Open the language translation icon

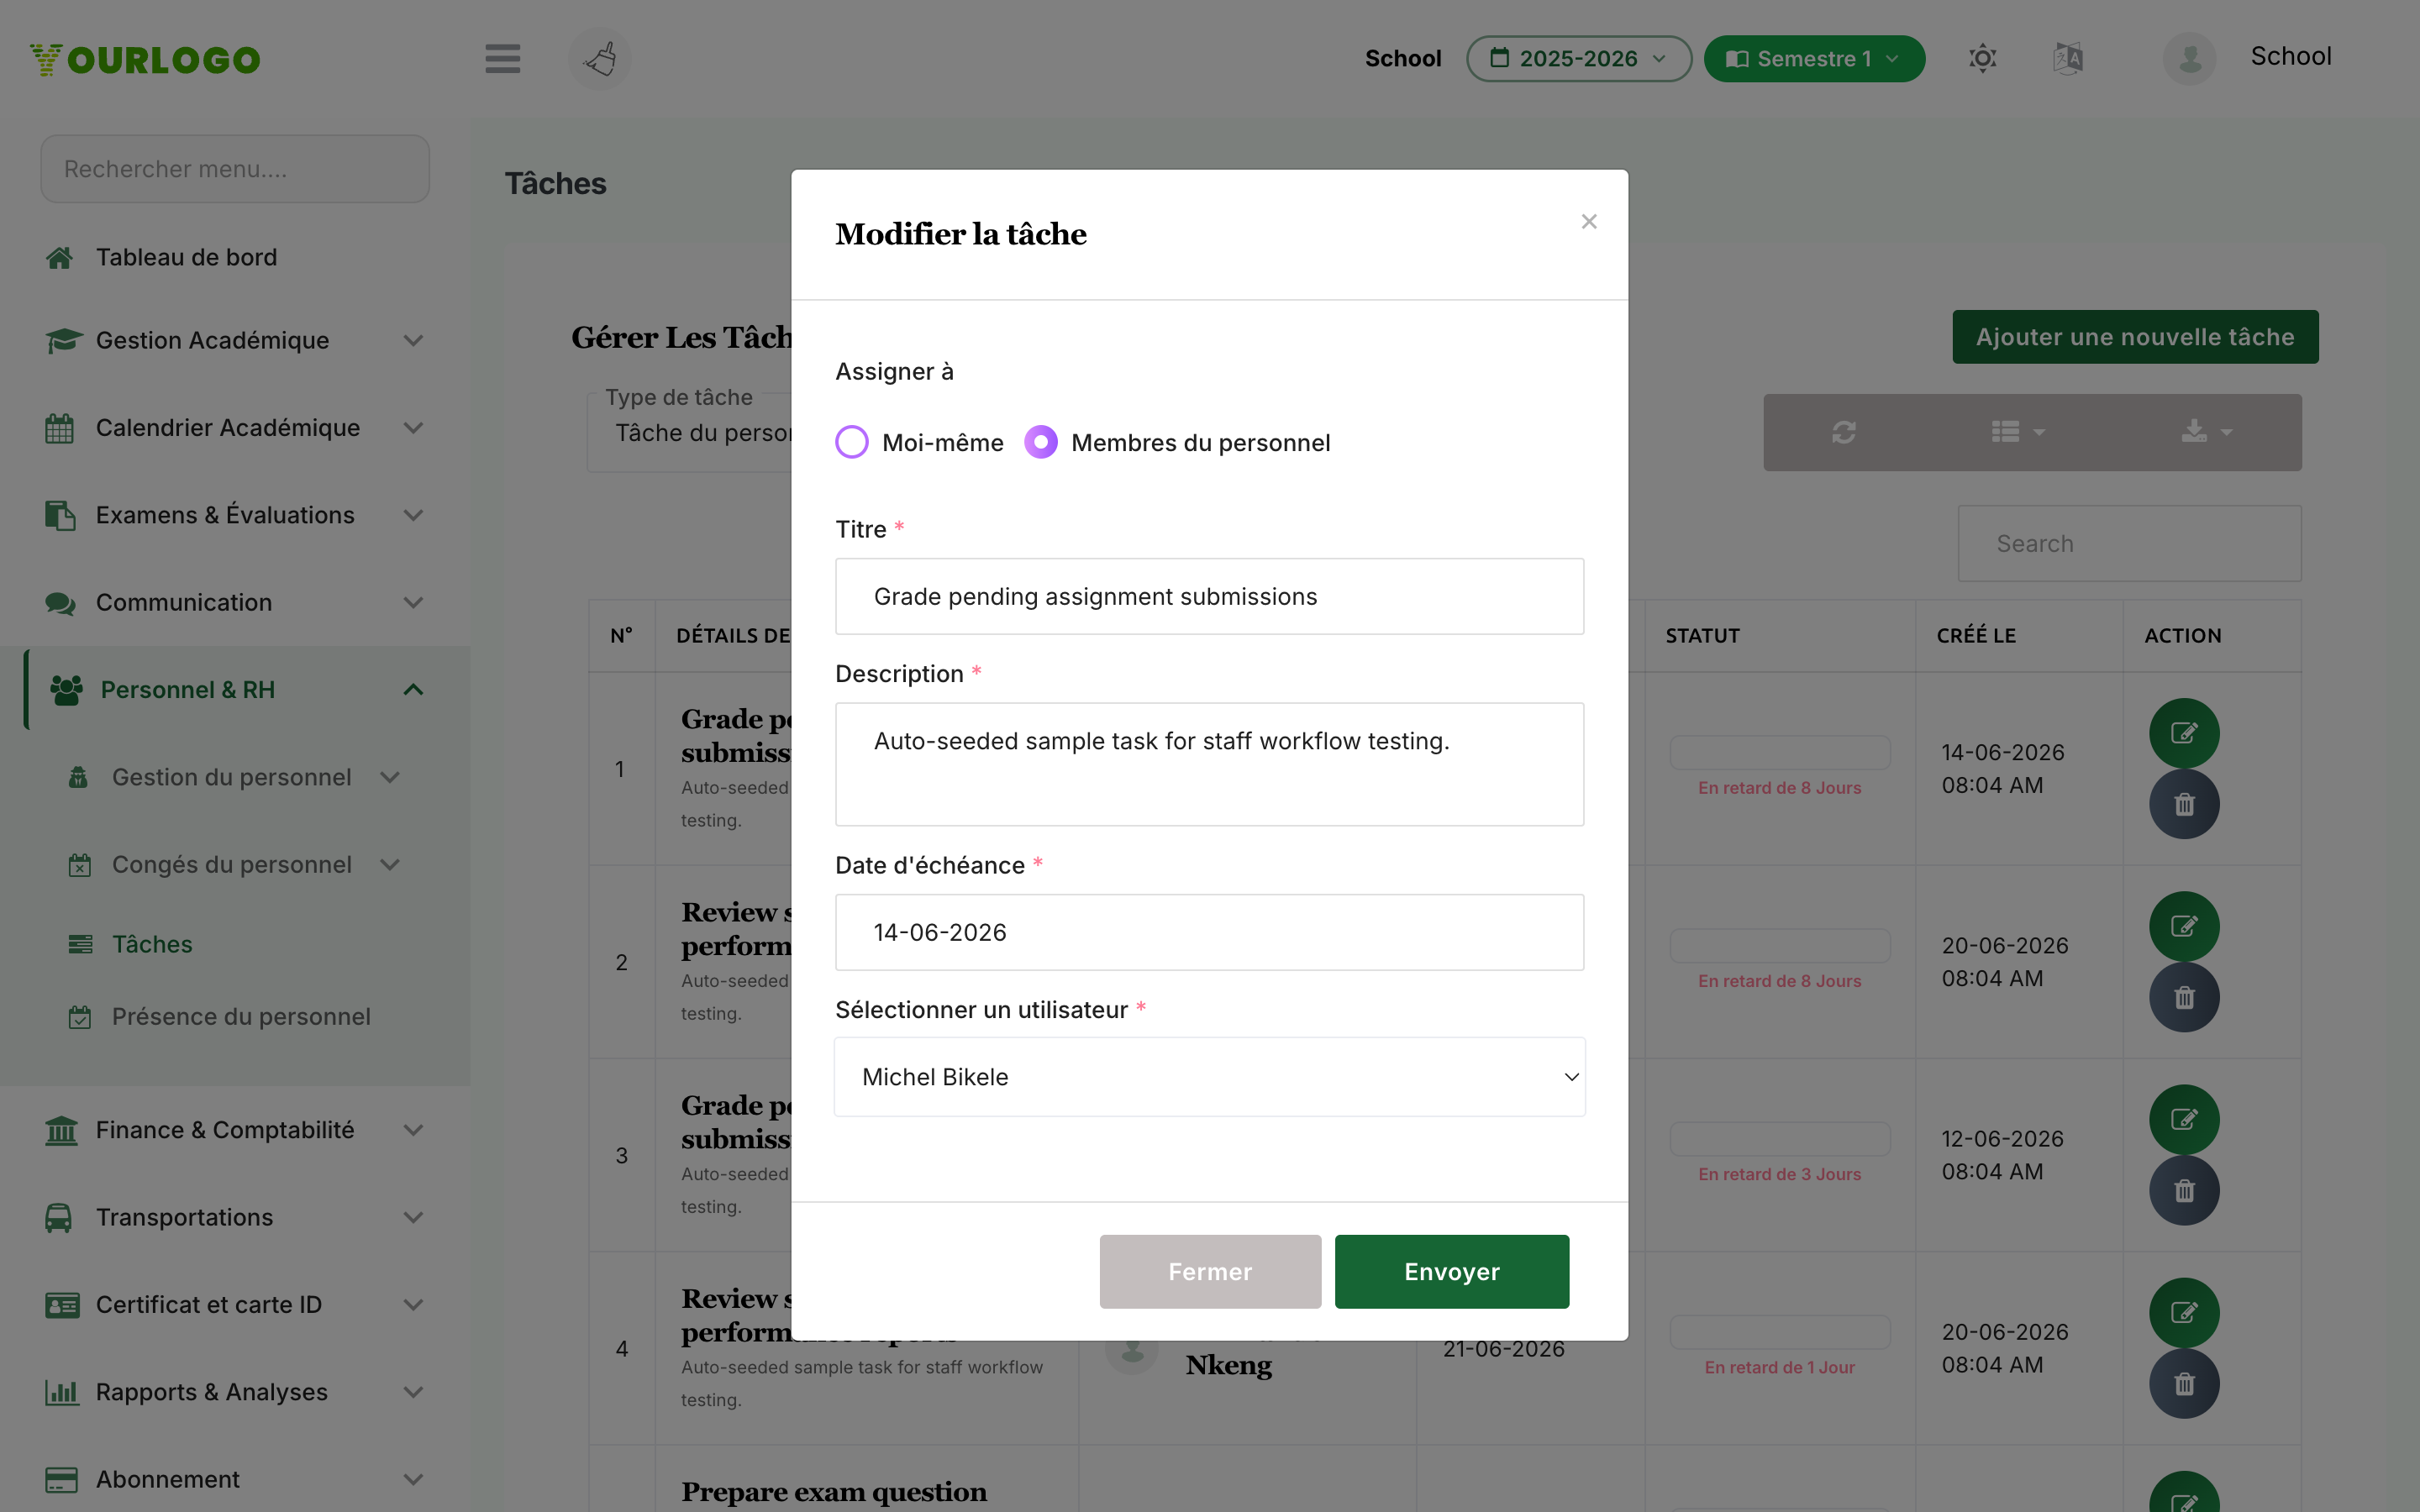pyautogui.click(x=2068, y=58)
